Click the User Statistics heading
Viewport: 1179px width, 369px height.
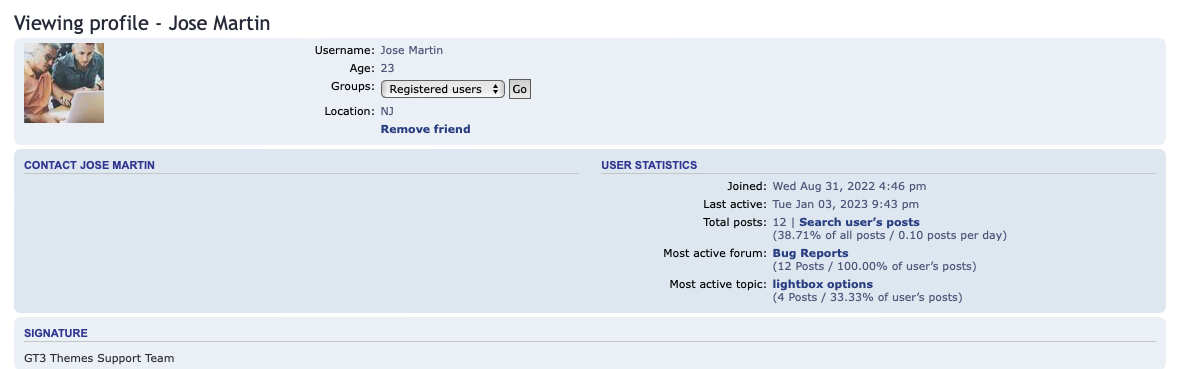[649, 165]
